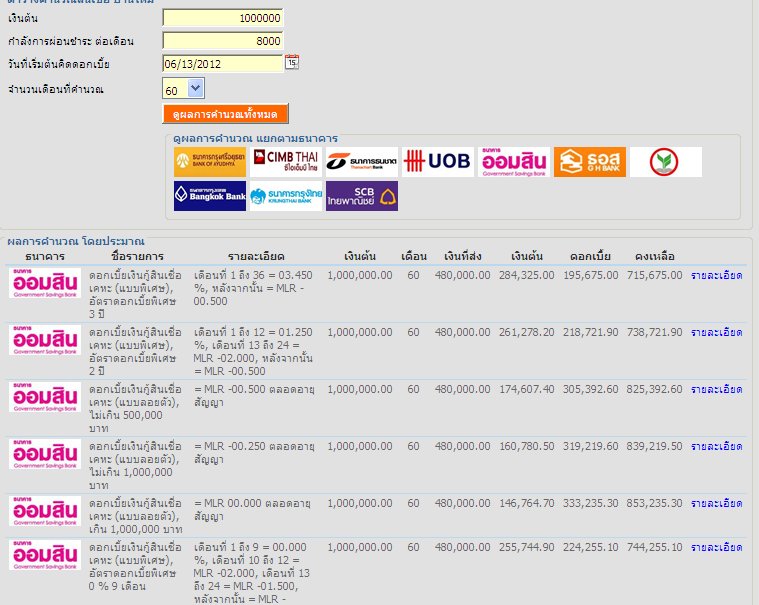
Task: Open the months-to-calculate dropdown showing 60
Action: pyautogui.click(x=183, y=89)
